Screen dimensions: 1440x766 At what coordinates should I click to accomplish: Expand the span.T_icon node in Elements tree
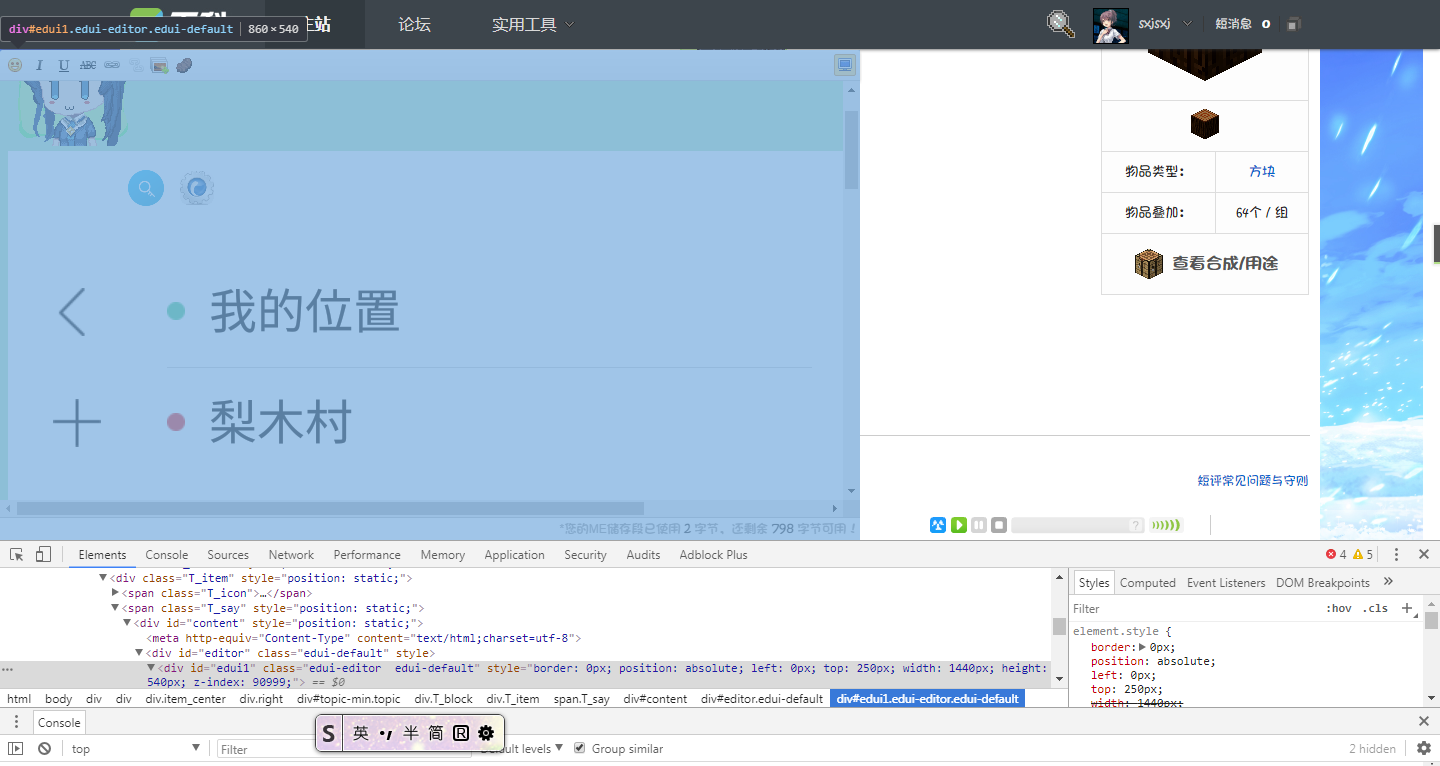click(x=116, y=592)
